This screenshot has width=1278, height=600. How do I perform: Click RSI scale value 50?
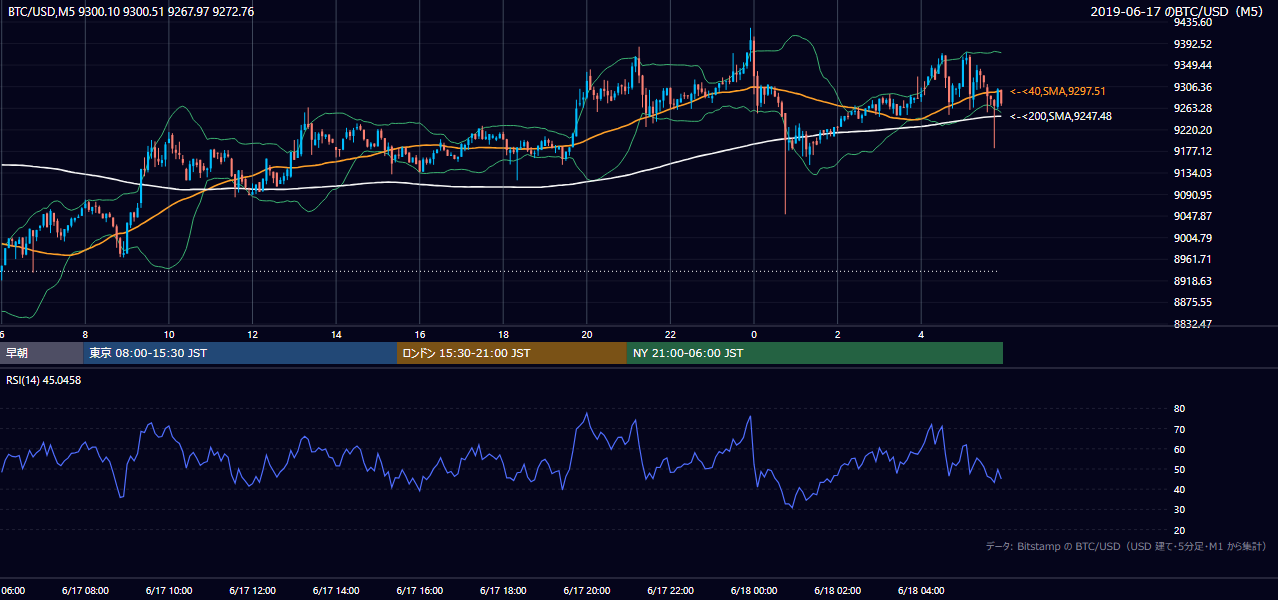click(x=1180, y=469)
